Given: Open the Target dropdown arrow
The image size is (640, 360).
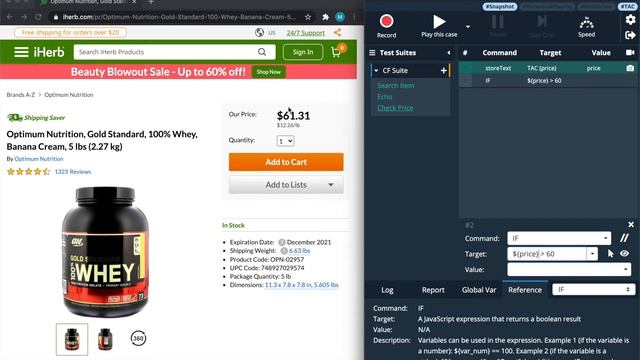Looking at the screenshot, I should 592,254.
